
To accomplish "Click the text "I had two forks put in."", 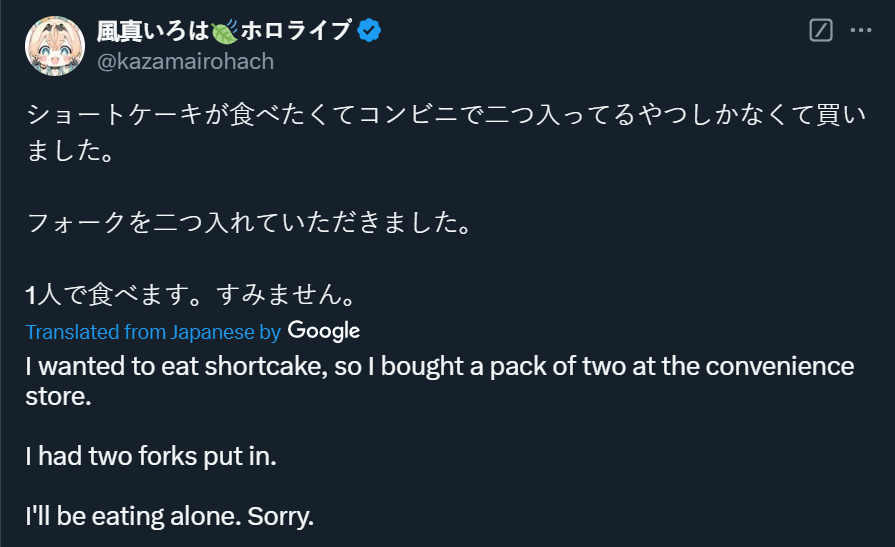I will 150,456.
